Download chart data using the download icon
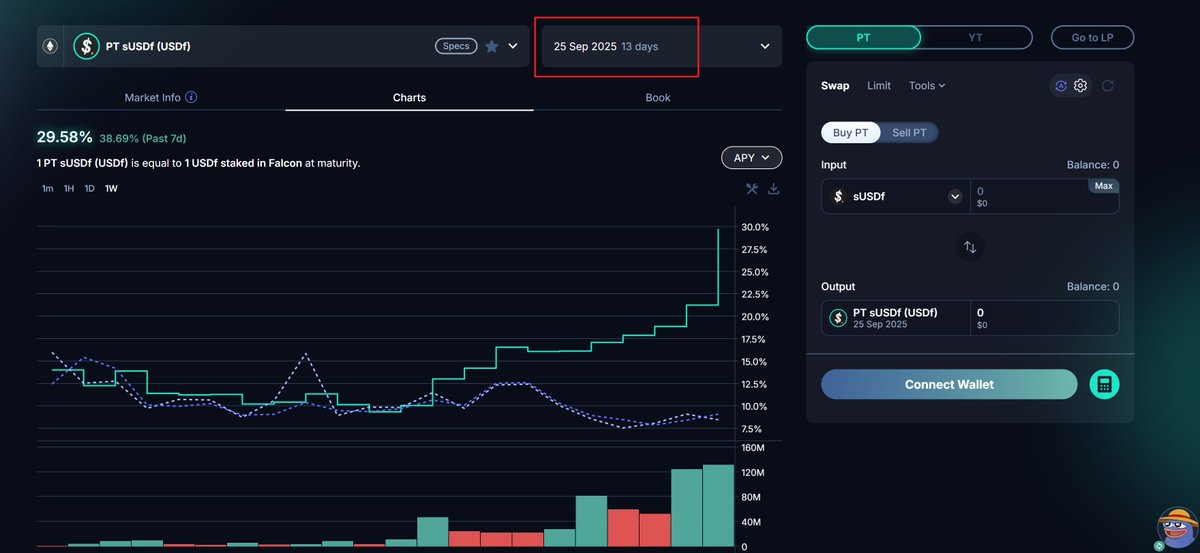The width and height of the screenshot is (1200, 553). coord(774,189)
